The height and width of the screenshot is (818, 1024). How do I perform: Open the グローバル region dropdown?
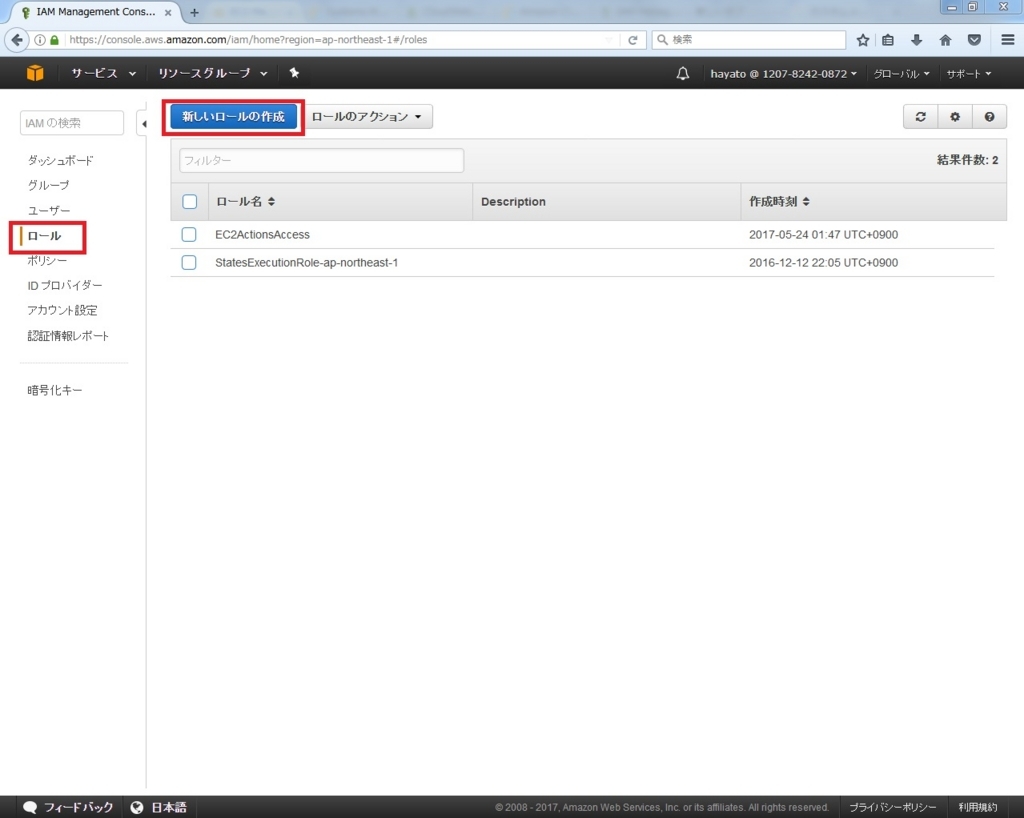point(901,74)
